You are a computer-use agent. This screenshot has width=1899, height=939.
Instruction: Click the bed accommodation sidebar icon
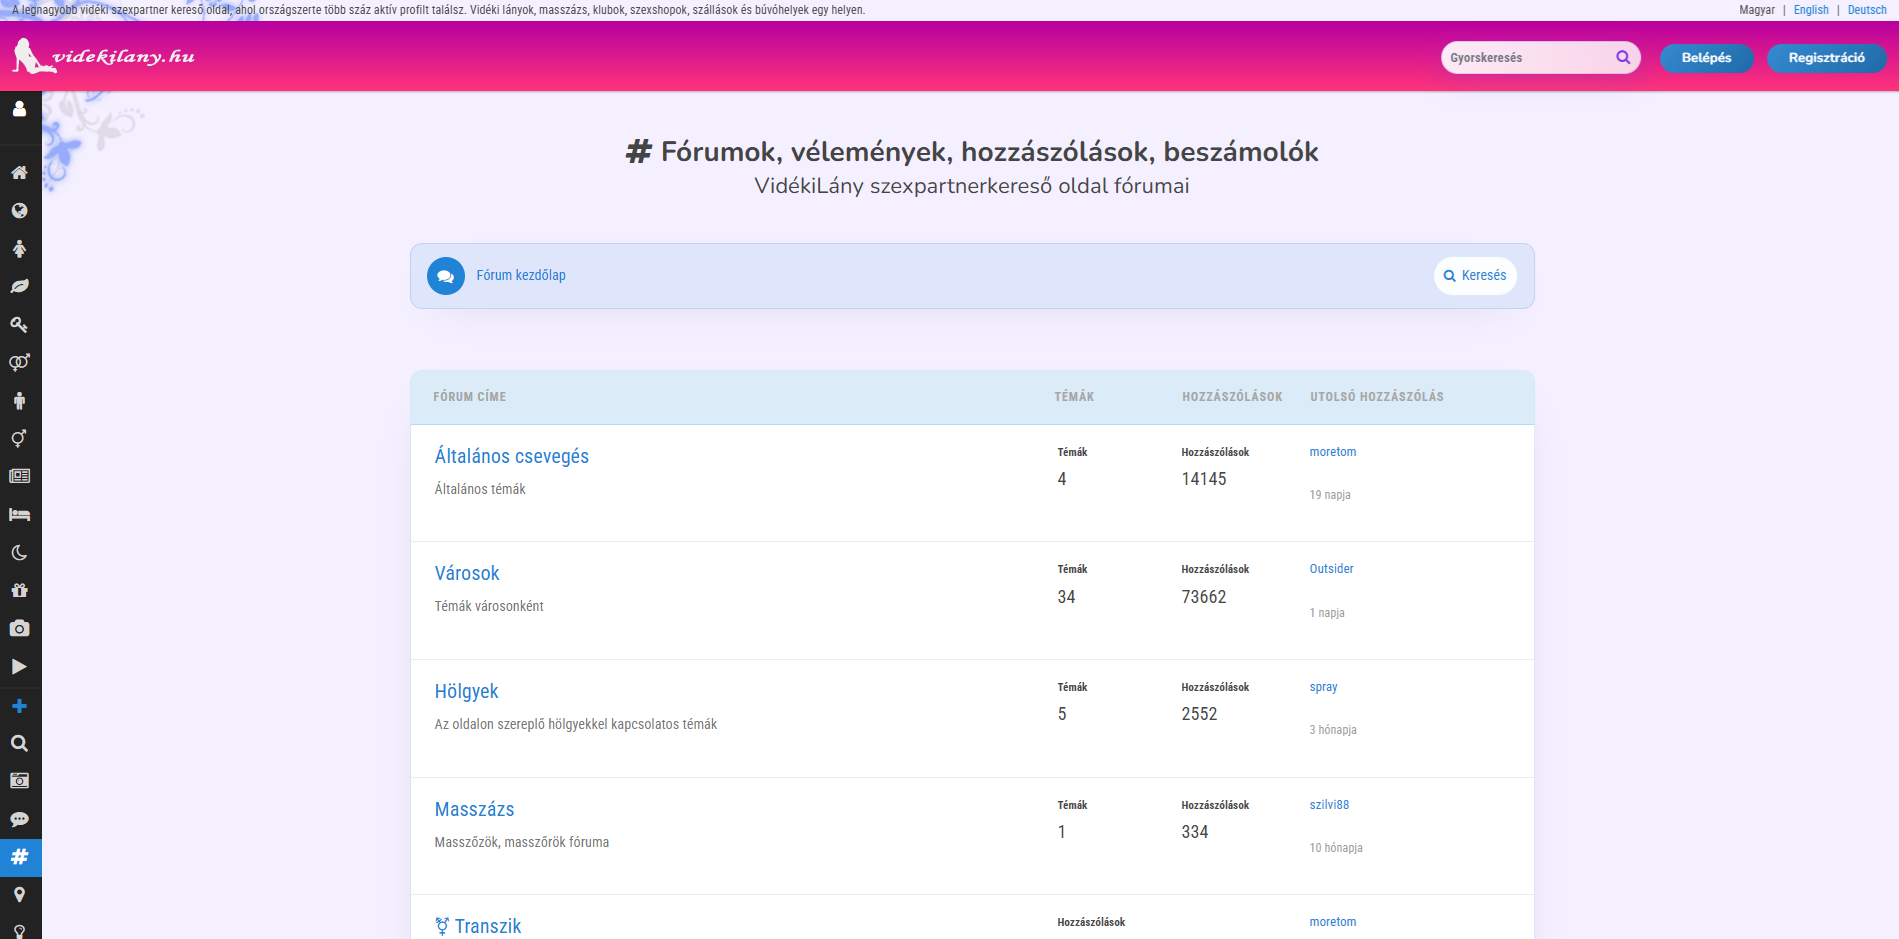click(x=19, y=514)
